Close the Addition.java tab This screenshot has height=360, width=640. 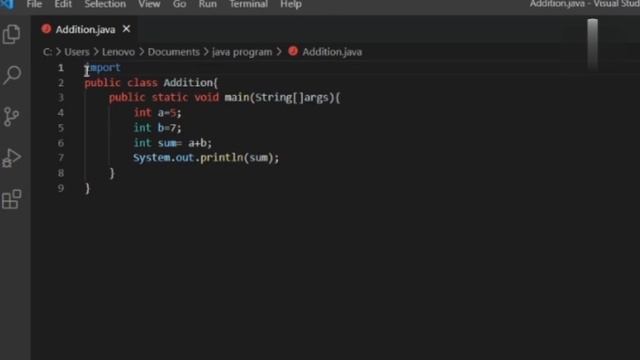click(127, 29)
